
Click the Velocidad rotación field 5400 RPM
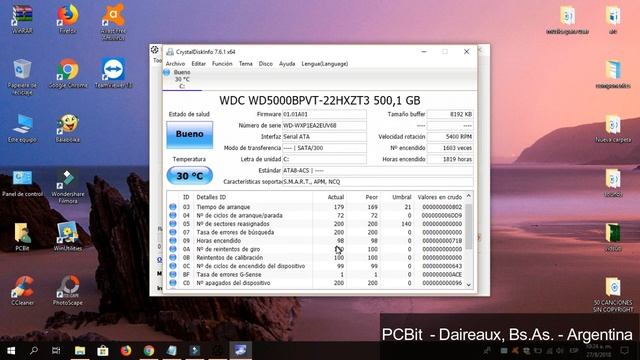click(450, 137)
